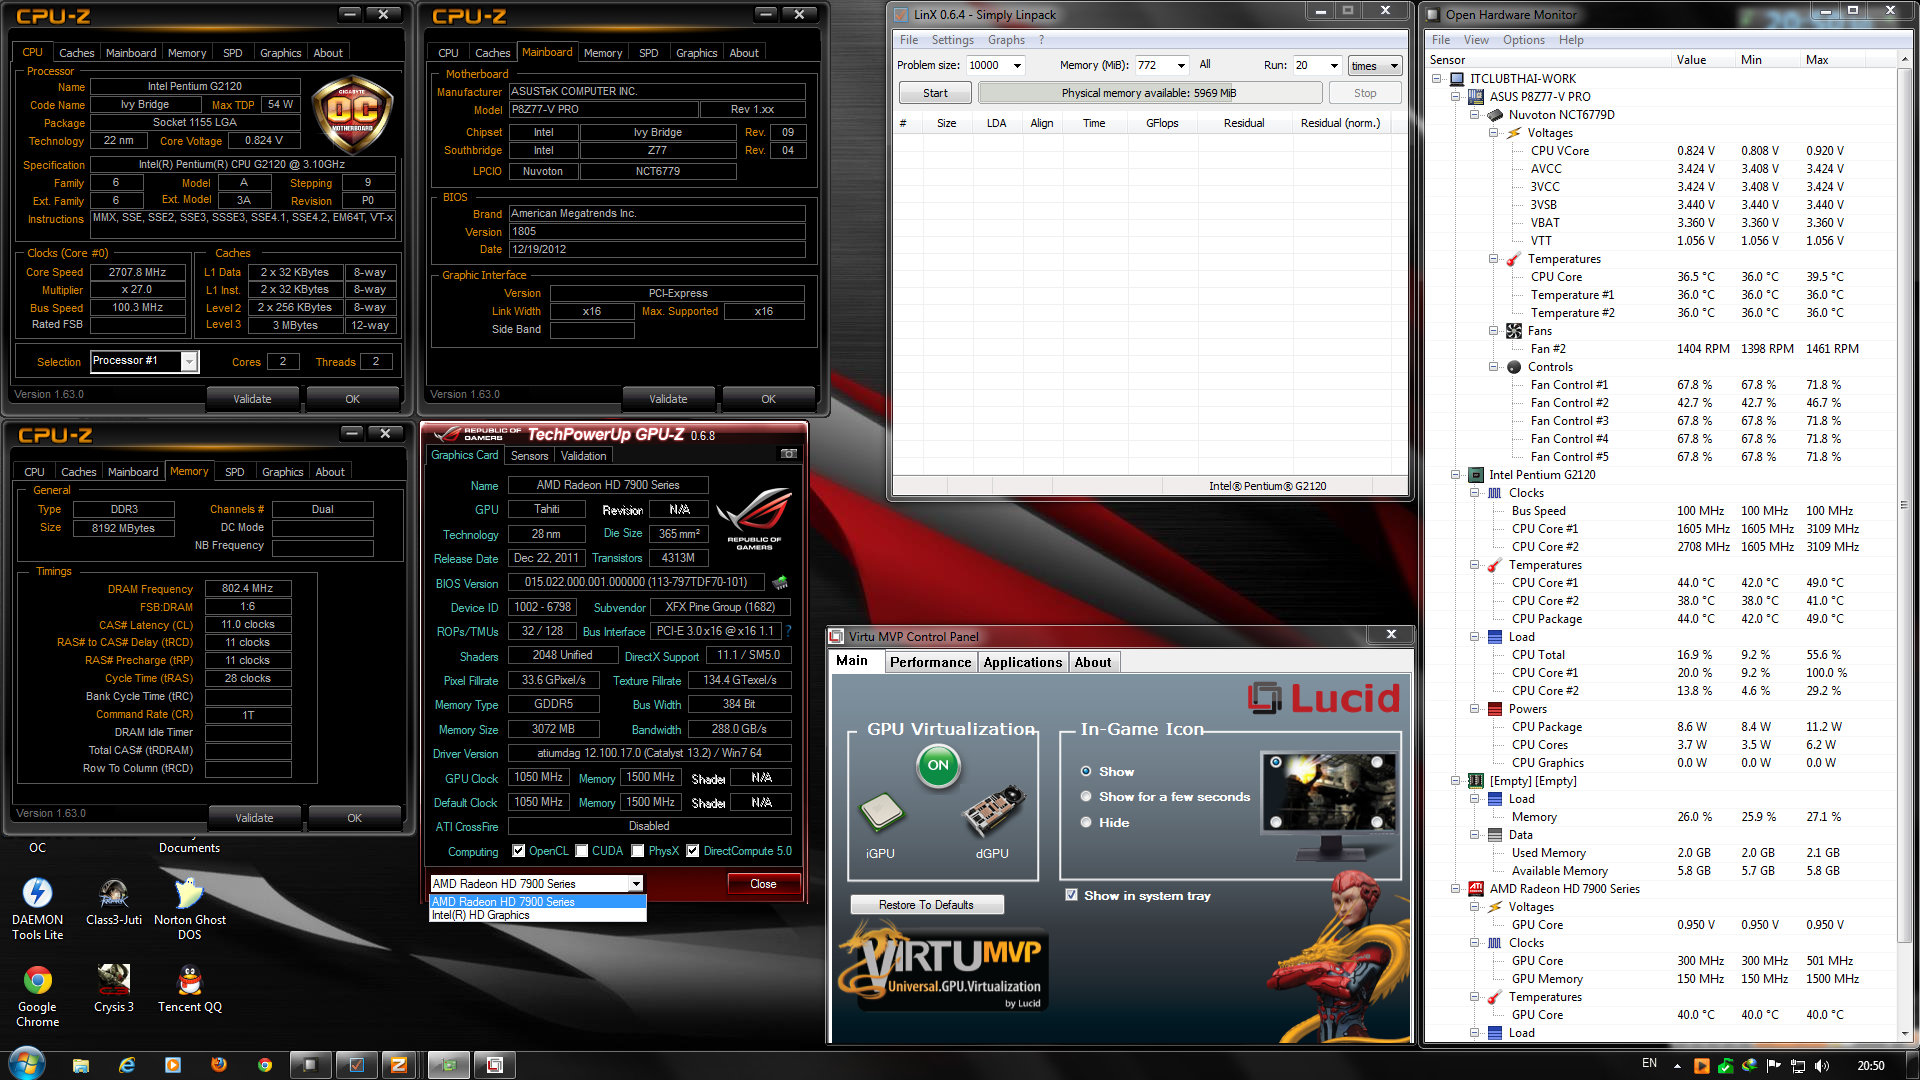This screenshot has width=1920, height=1080.
Task: Collapse the Nuvoton NCT6779D tree node
Action: (1475, 115)
